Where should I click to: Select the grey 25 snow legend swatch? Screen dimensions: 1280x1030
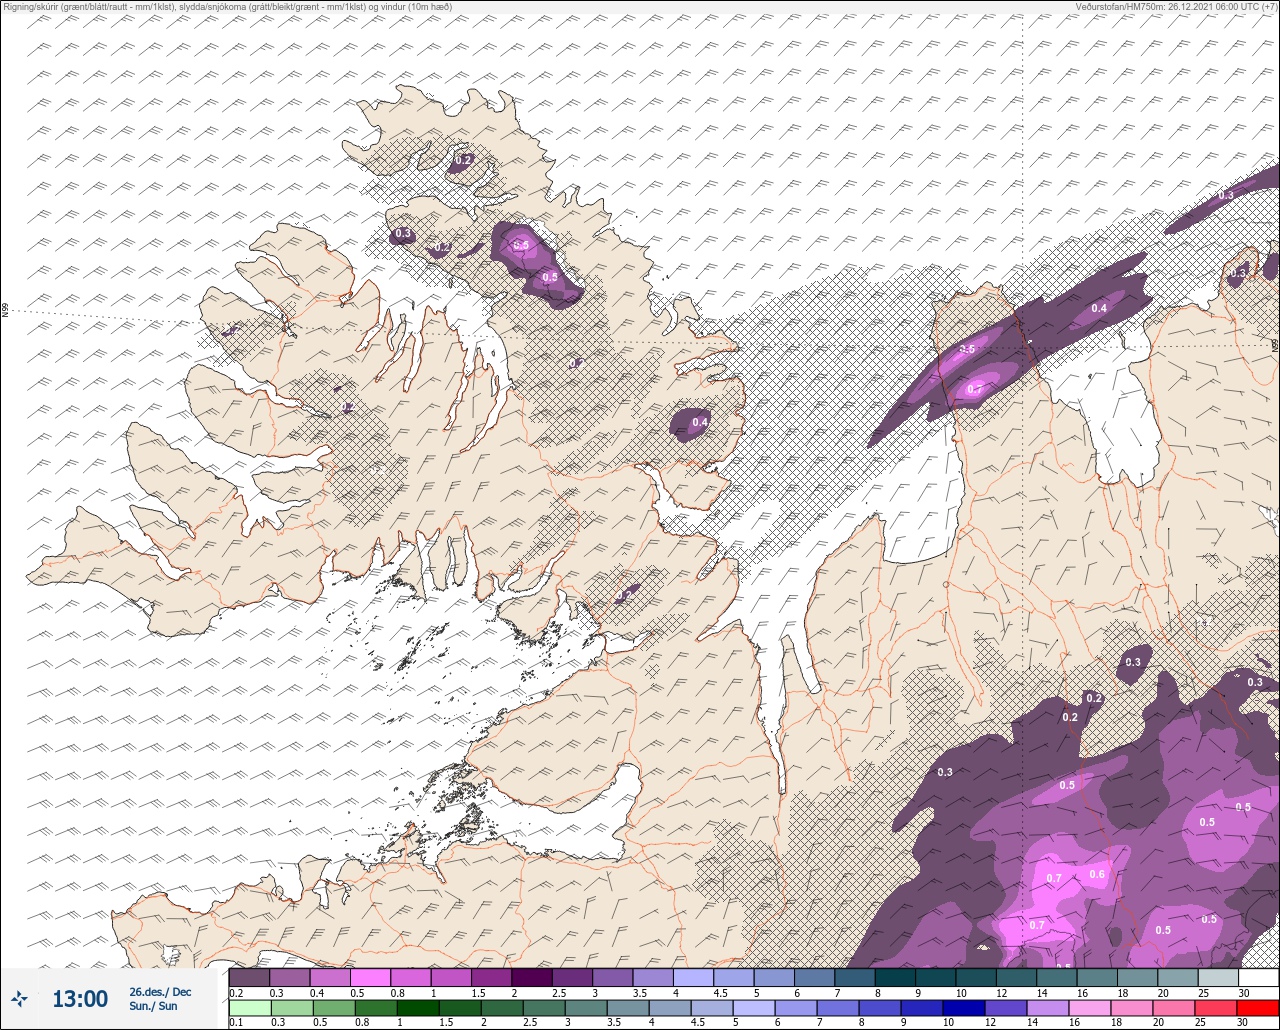(x=1217, y=977)
